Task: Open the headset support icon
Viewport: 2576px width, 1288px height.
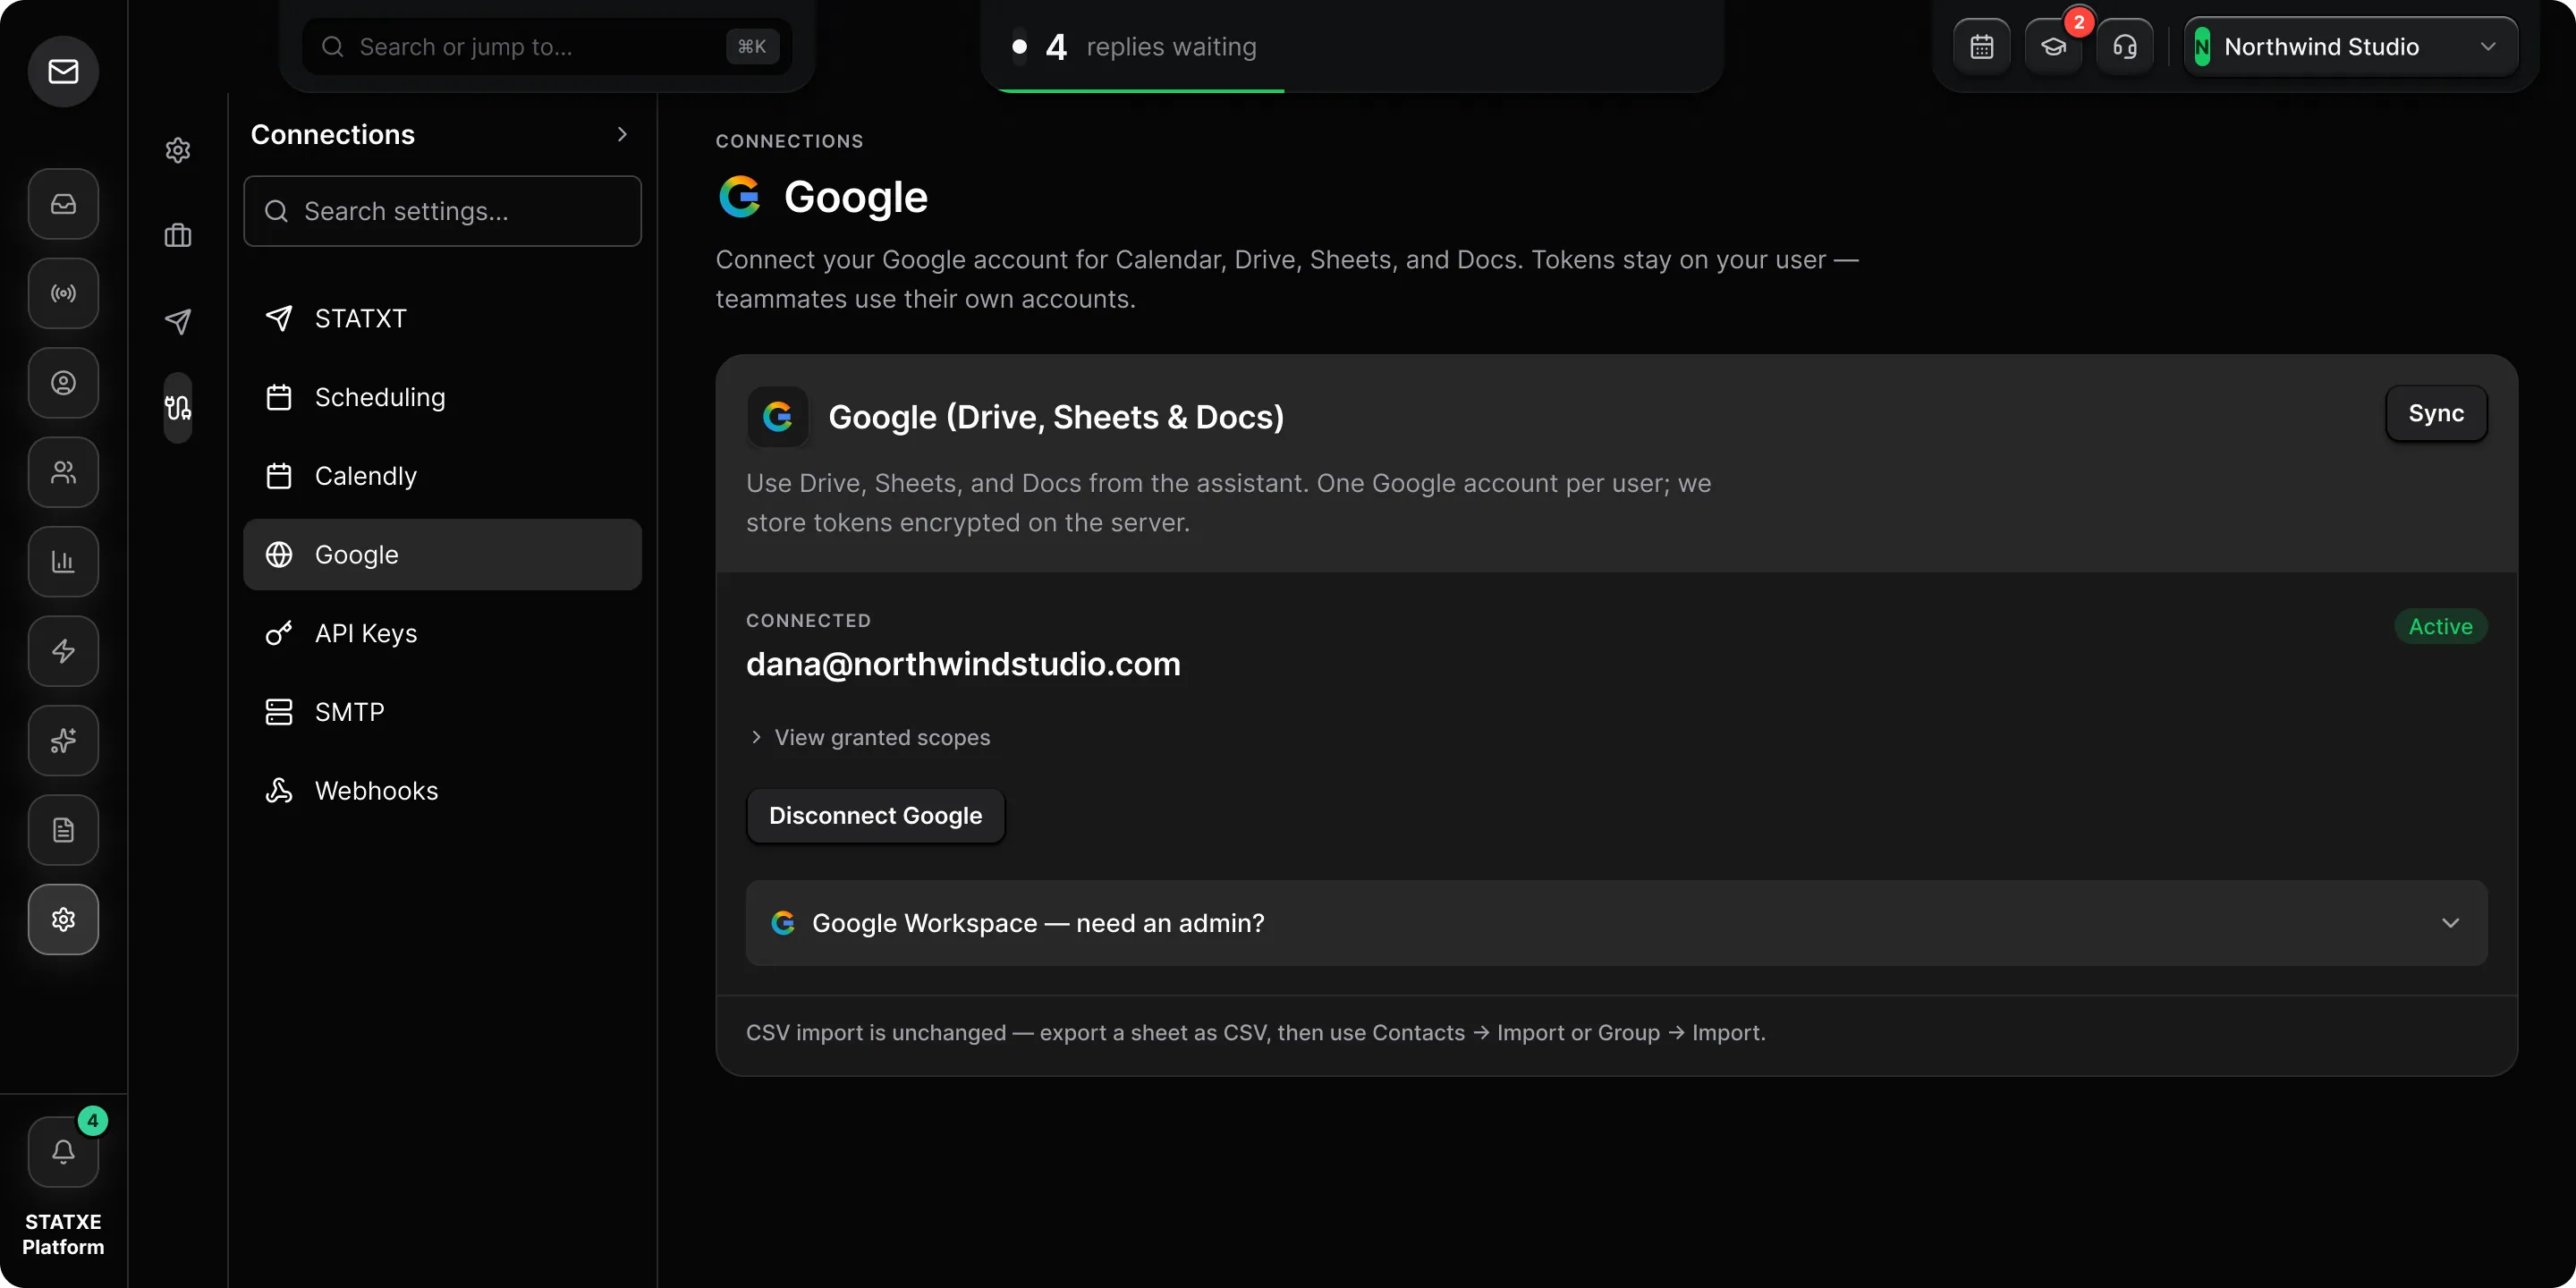Action: pos(2125,47)
